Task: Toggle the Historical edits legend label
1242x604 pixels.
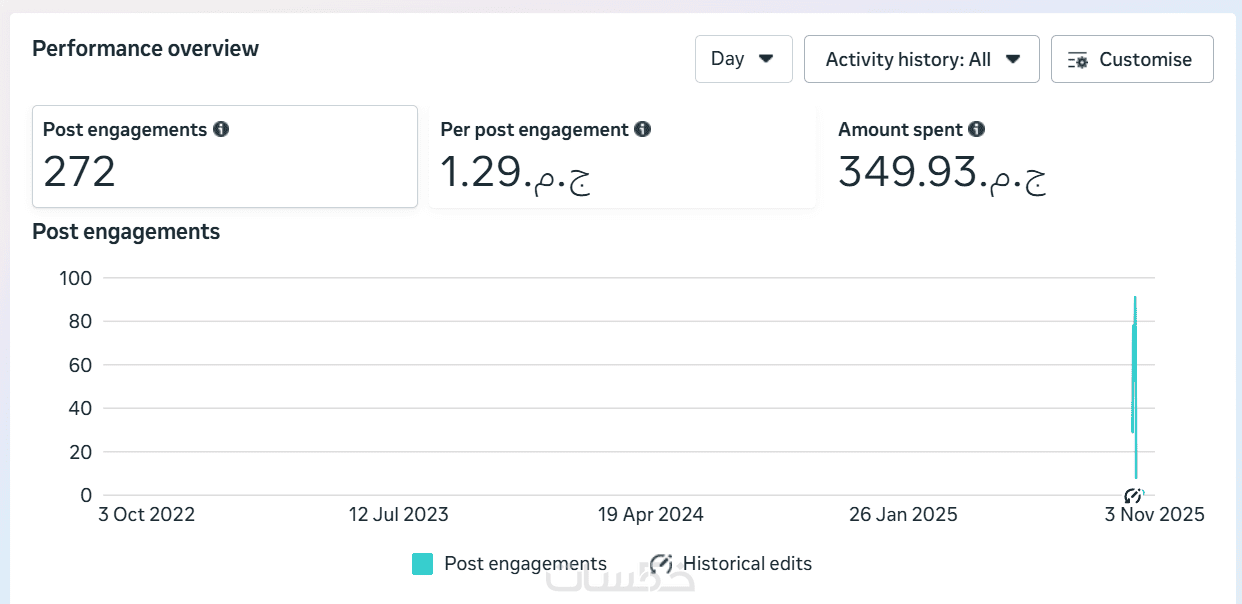Action: 747,564
